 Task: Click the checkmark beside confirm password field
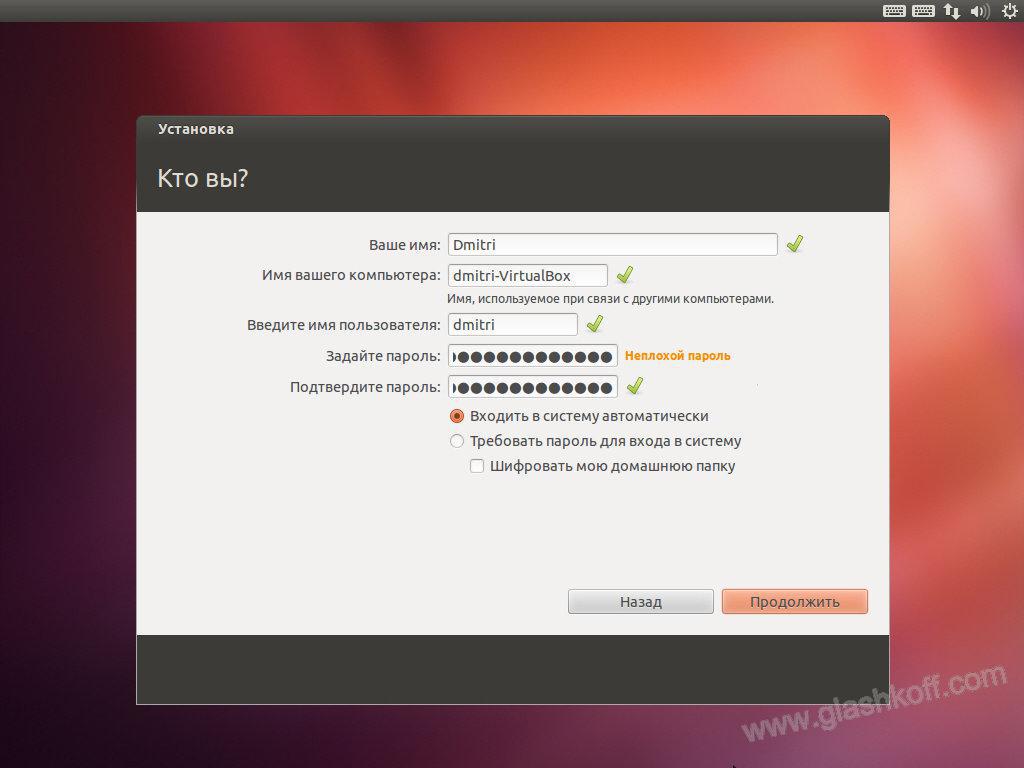pyautogui.click(x=635, y=386)
